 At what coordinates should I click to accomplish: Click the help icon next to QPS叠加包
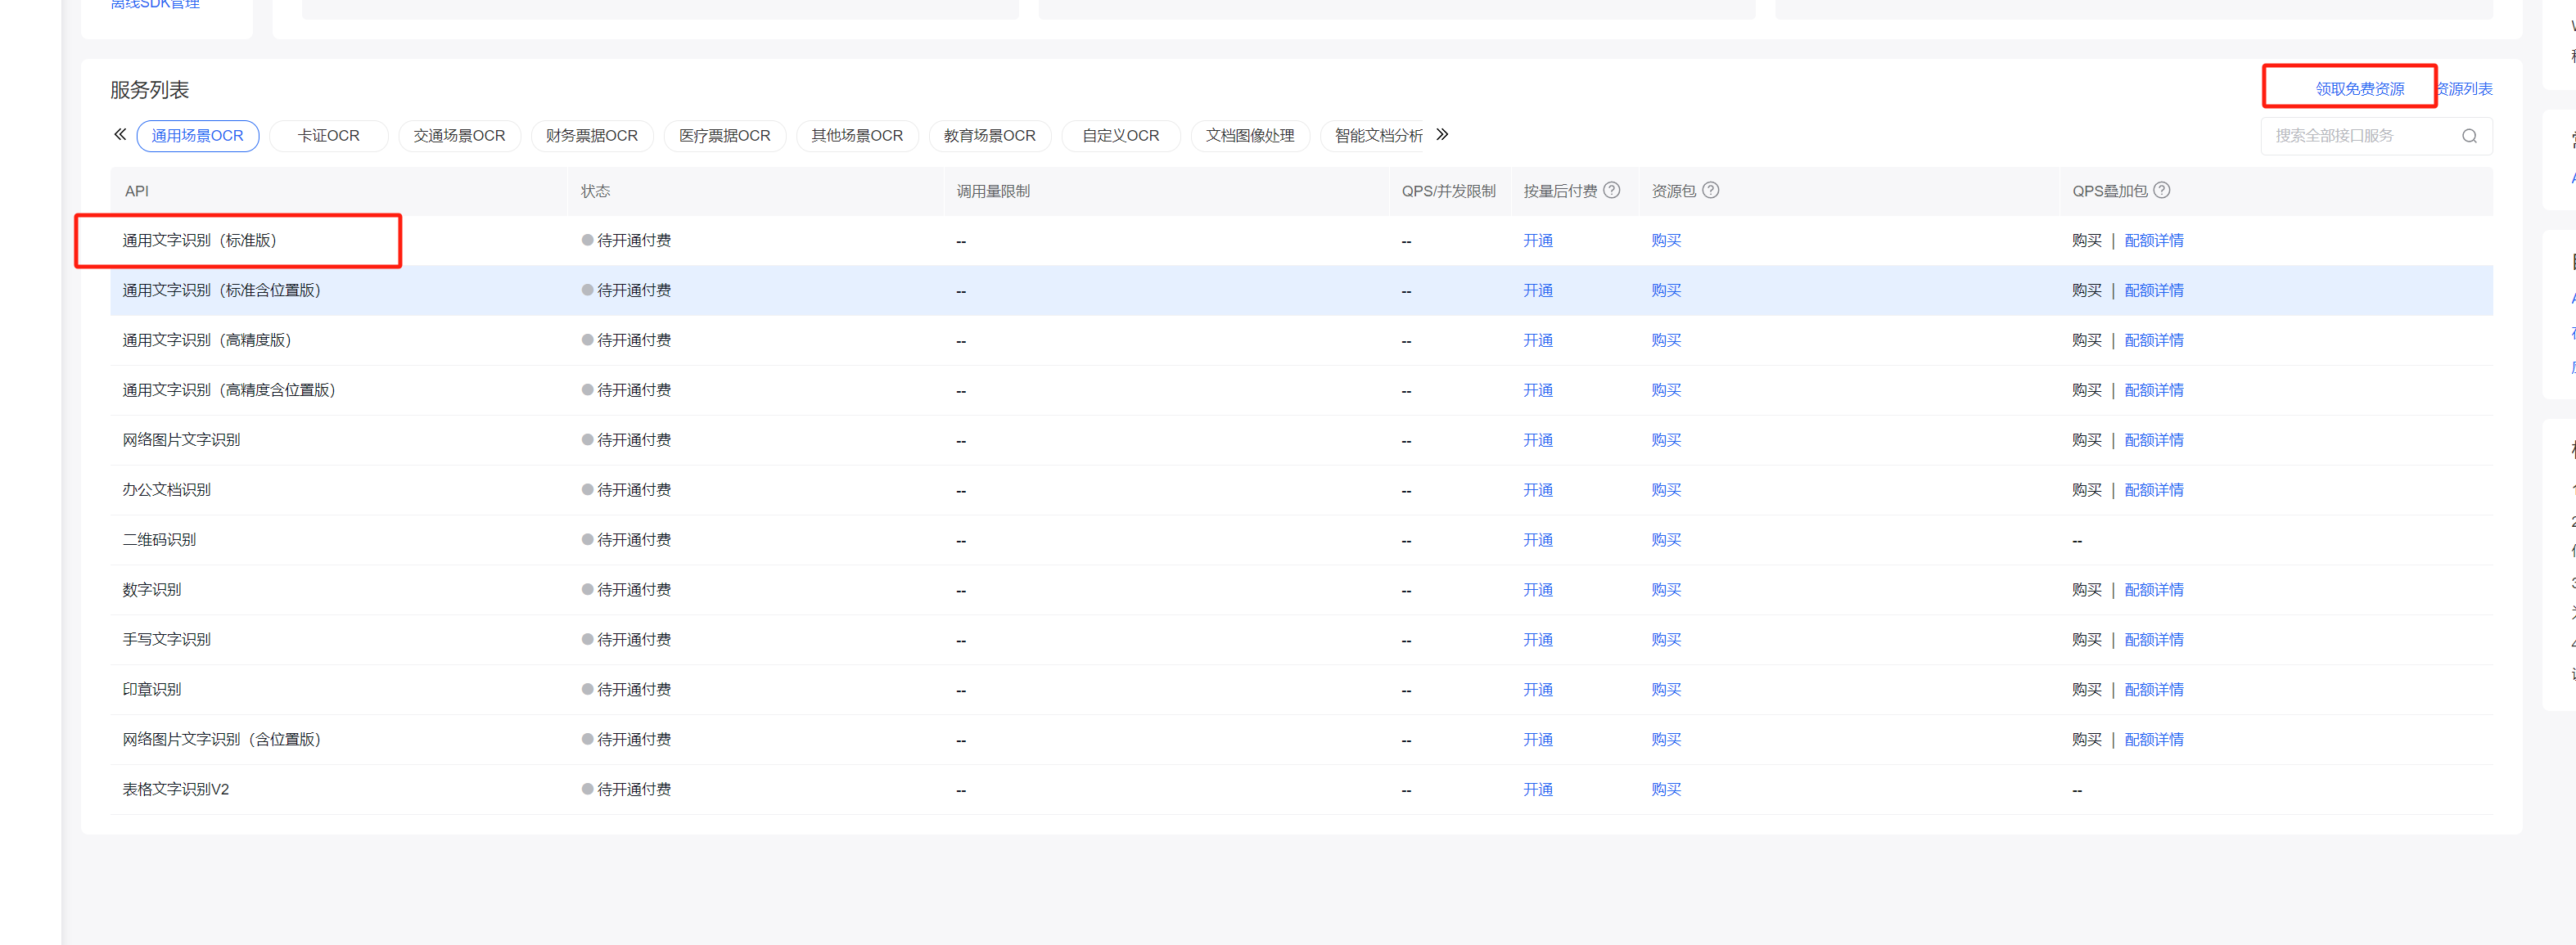2162,190
